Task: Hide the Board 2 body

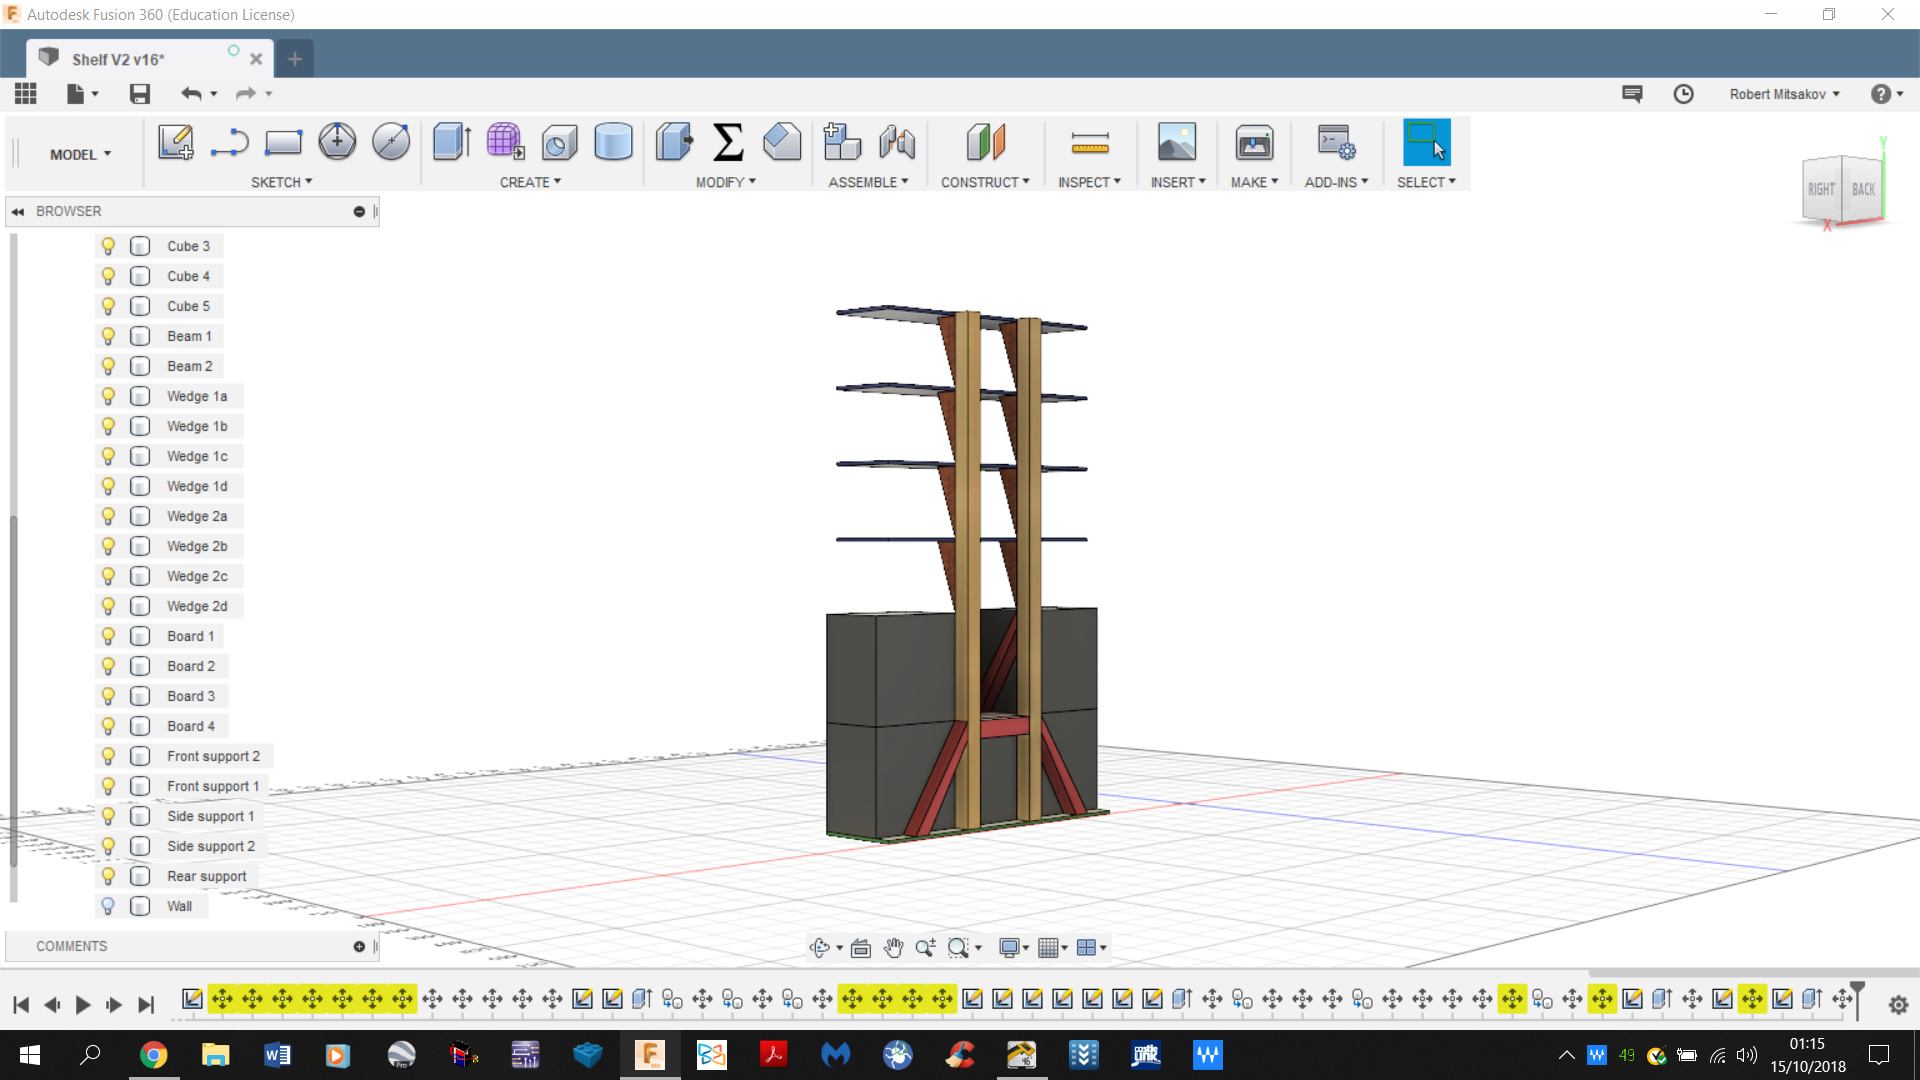Action: point(108,666)
